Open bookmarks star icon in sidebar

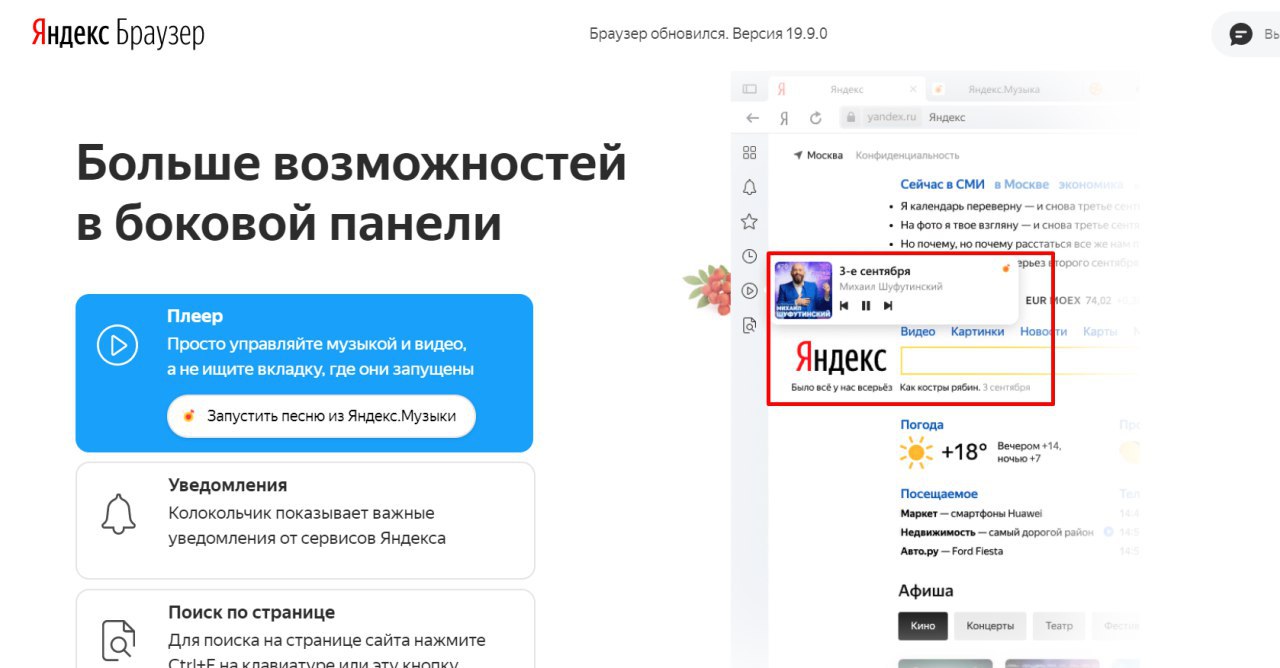point(749,221)
